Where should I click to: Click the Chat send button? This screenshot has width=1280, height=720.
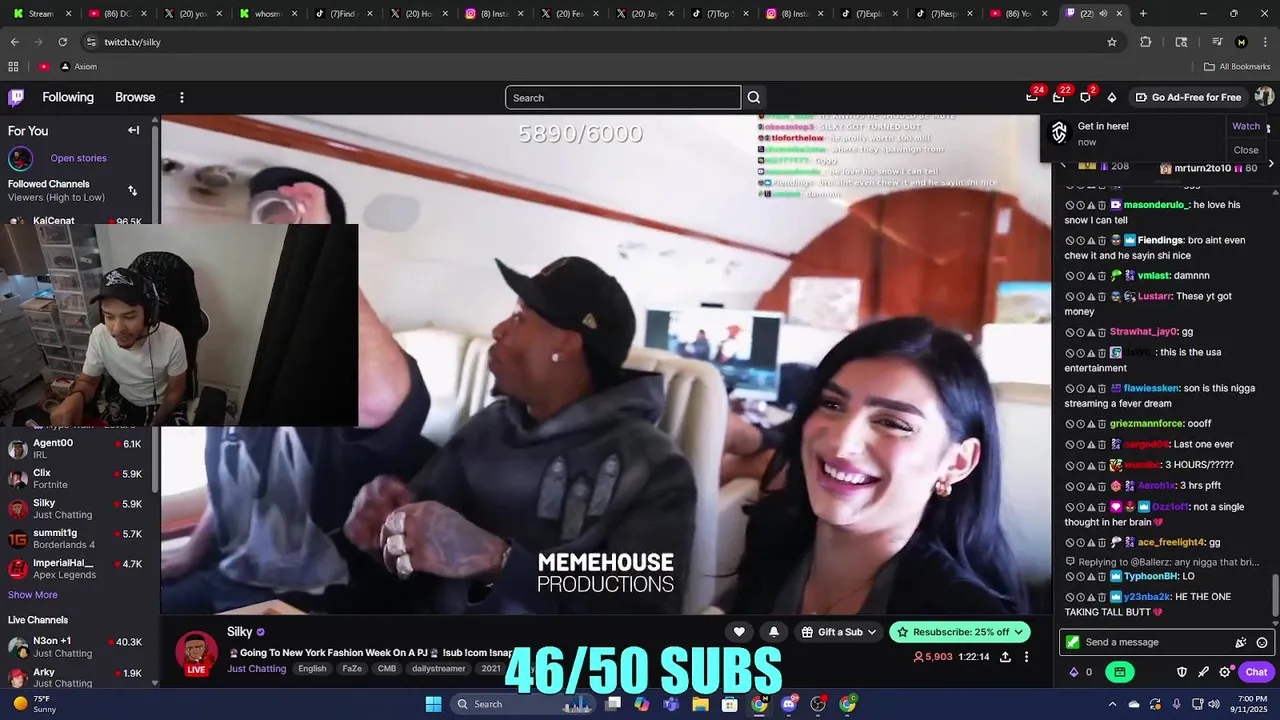(x=1256, y=672)
